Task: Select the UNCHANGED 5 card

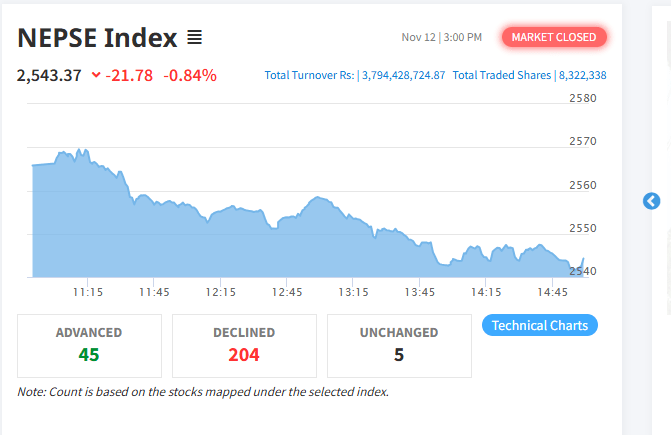Action: [x=399, y=345]
